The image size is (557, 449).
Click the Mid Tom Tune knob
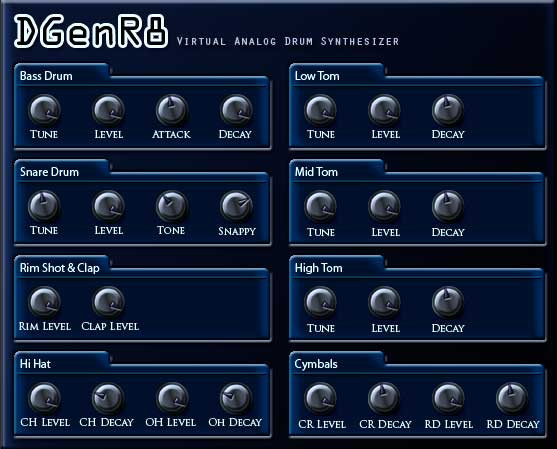point(320,206)
